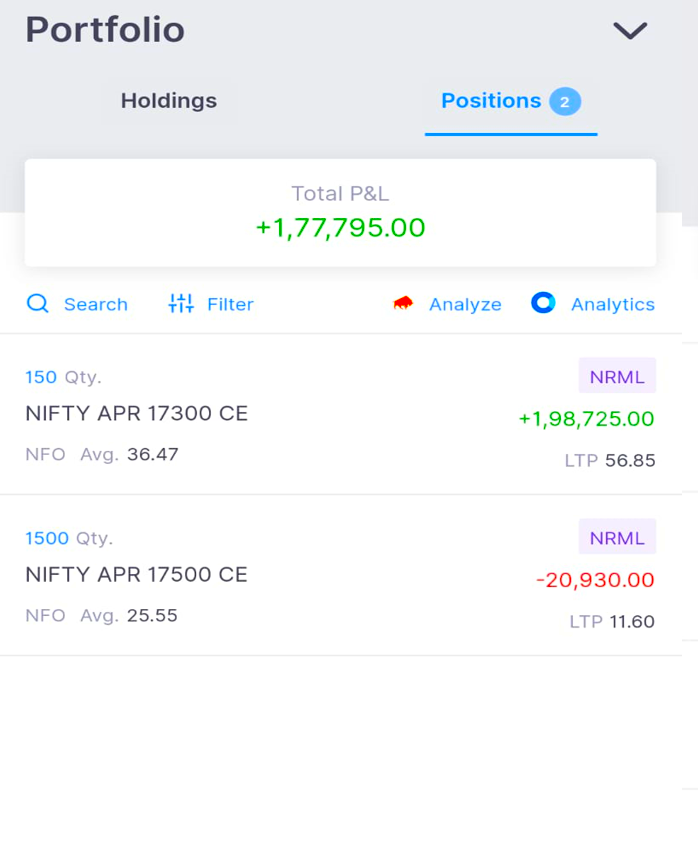Screen dimensions: 698x841
Task: Click the positions count badge
Action: 565,102
